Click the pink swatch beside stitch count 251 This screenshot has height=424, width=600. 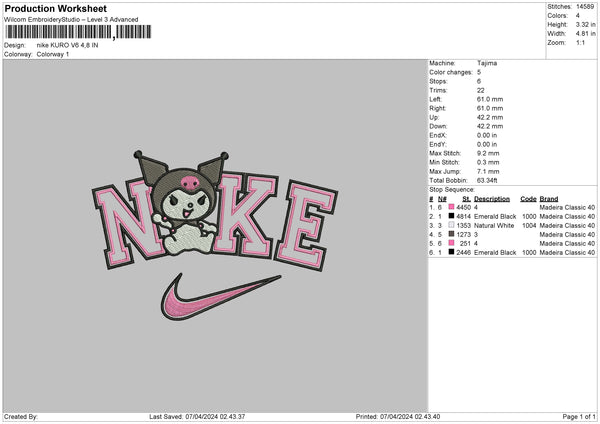452,243
